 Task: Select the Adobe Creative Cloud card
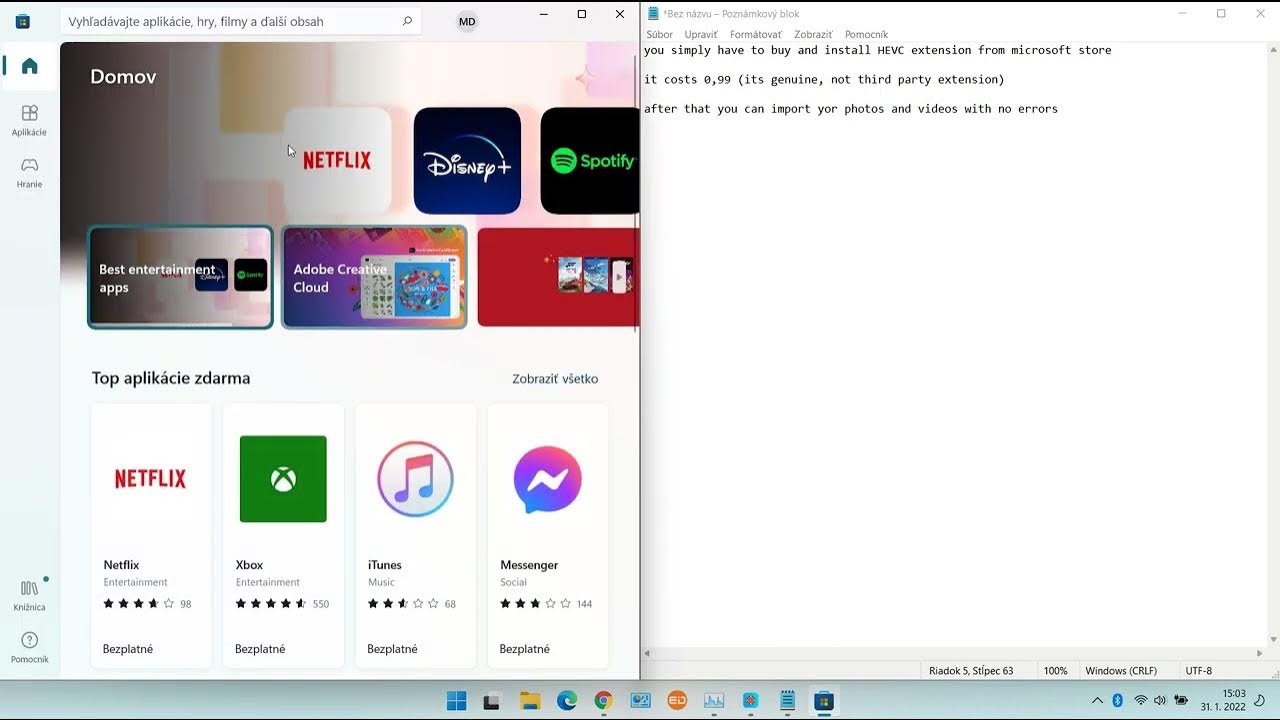point(374,277)
